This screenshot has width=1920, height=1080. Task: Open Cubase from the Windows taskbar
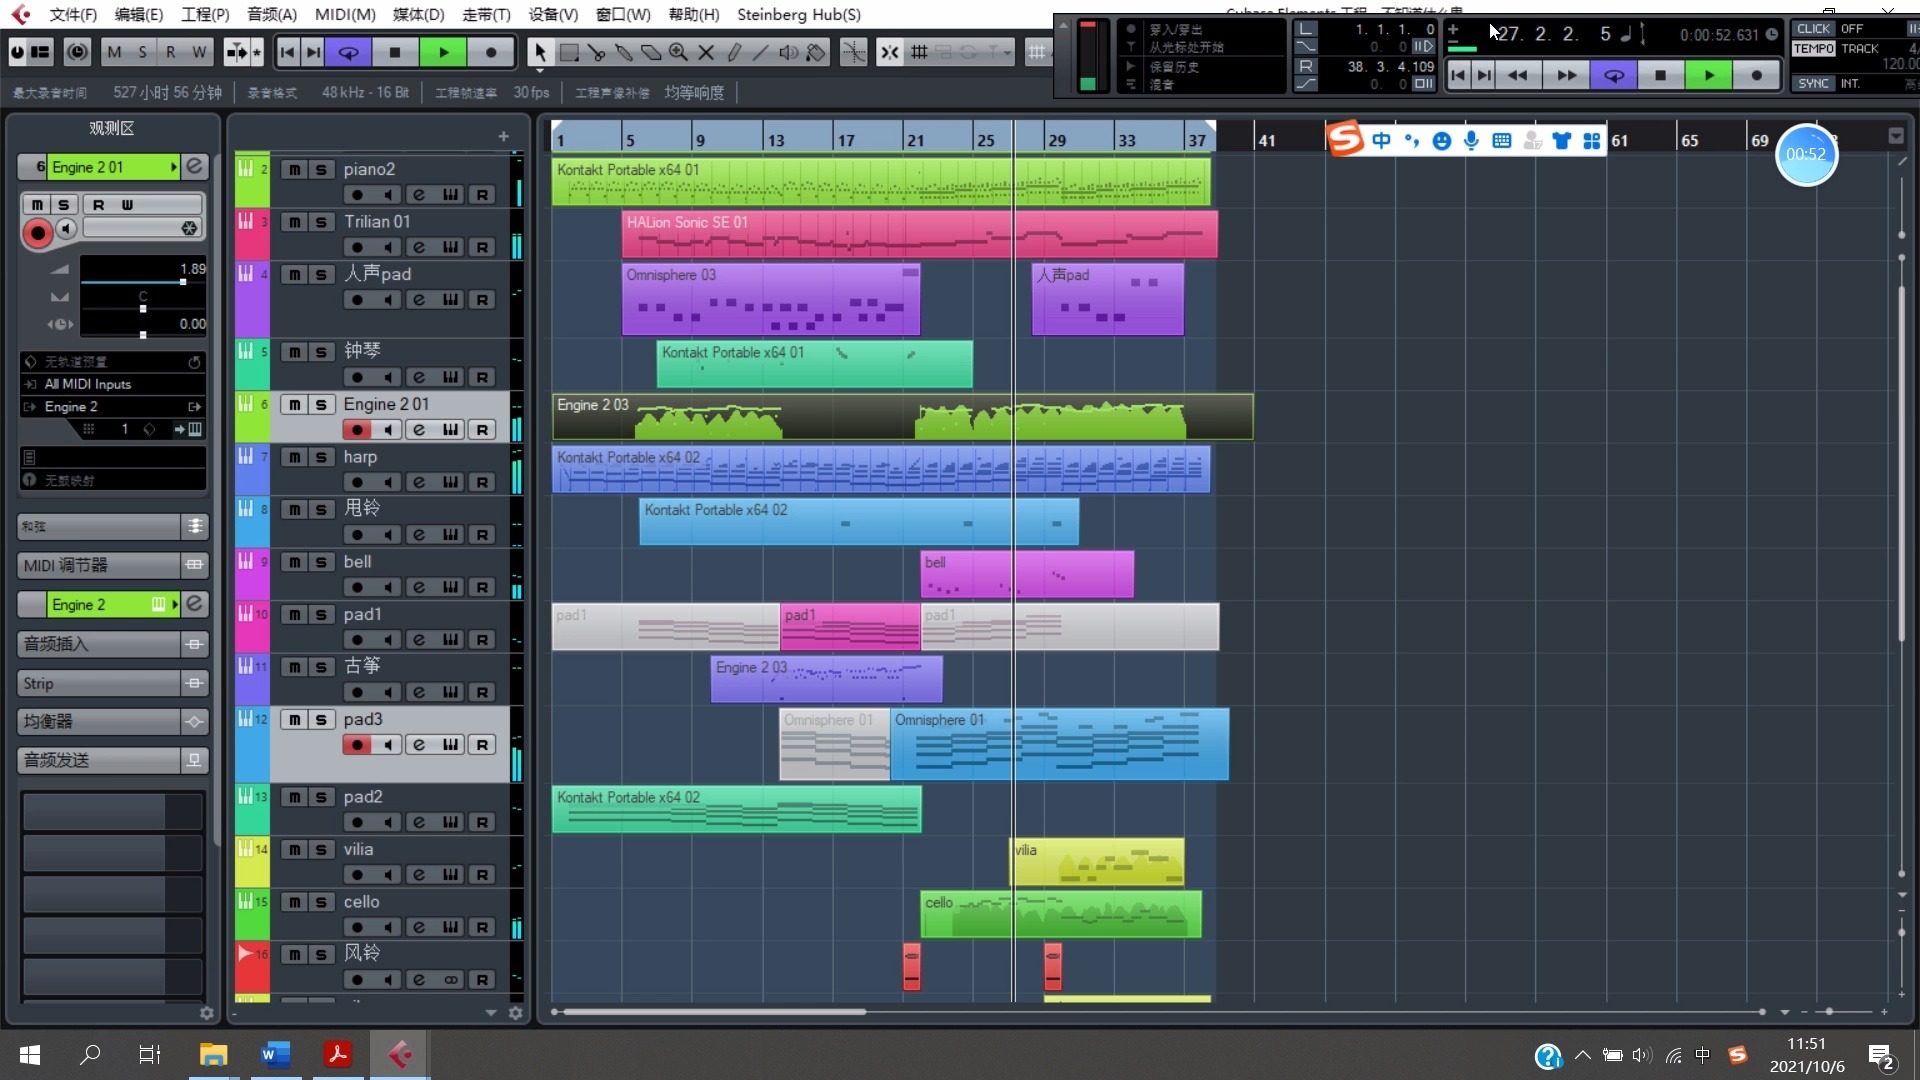coord(400,1054)
